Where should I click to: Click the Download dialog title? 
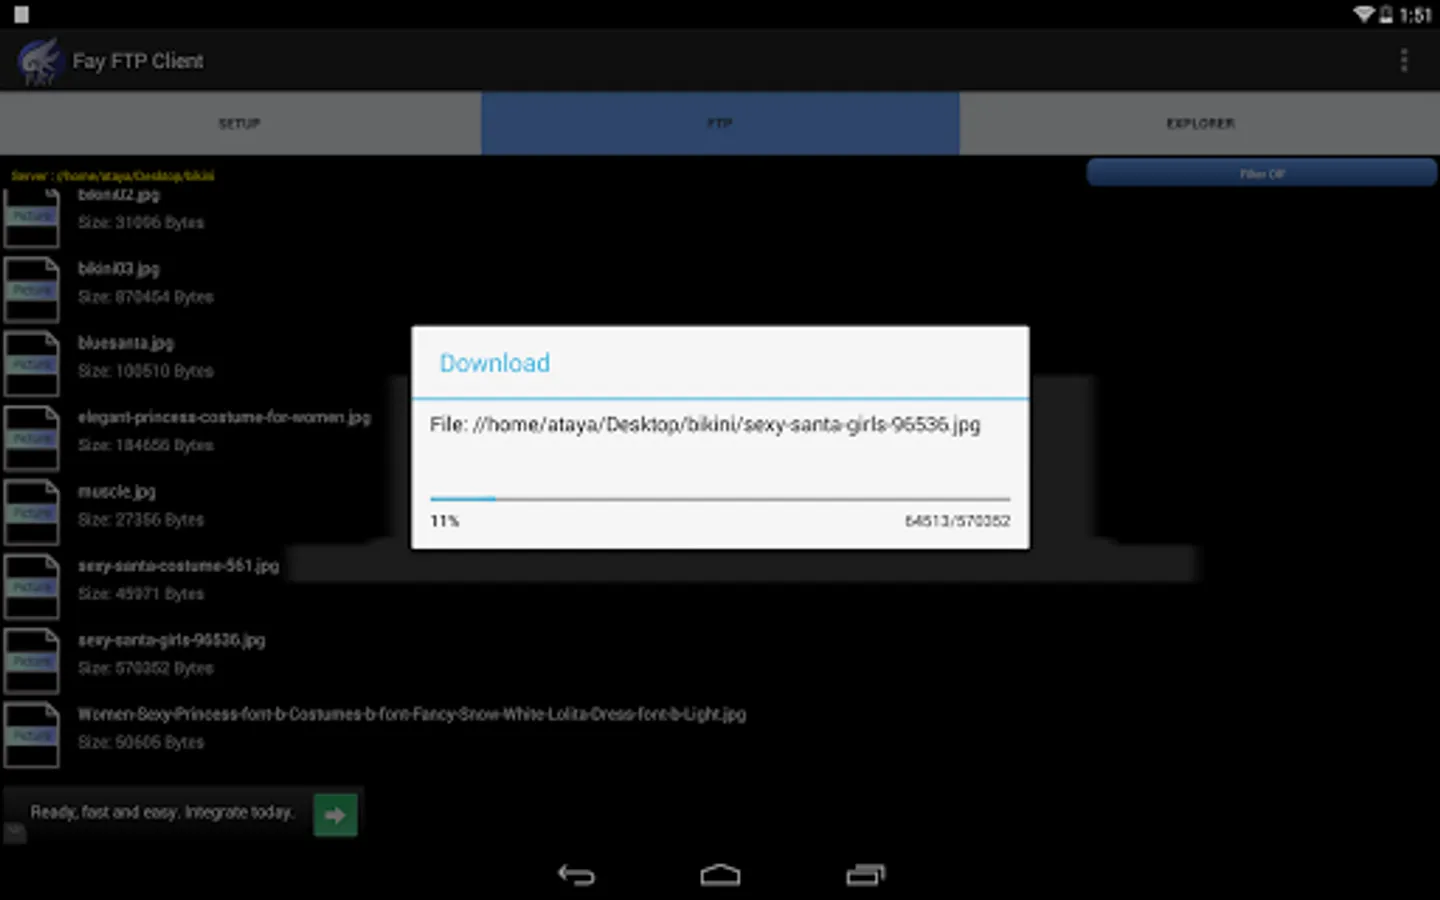495,363
